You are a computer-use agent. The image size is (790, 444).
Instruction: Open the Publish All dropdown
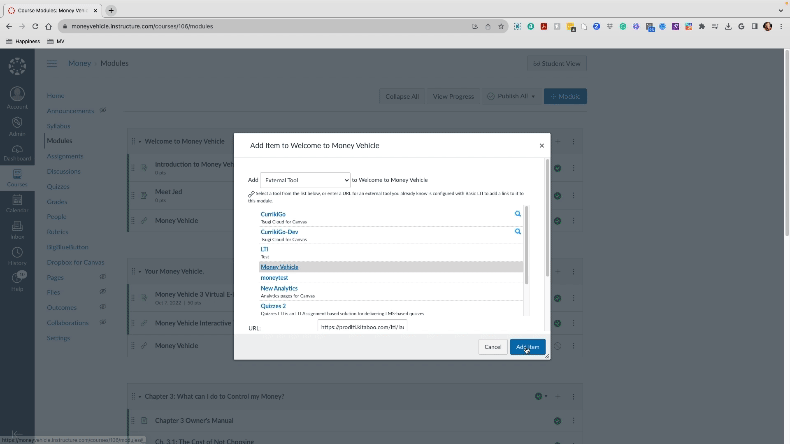tap(511, 96)
